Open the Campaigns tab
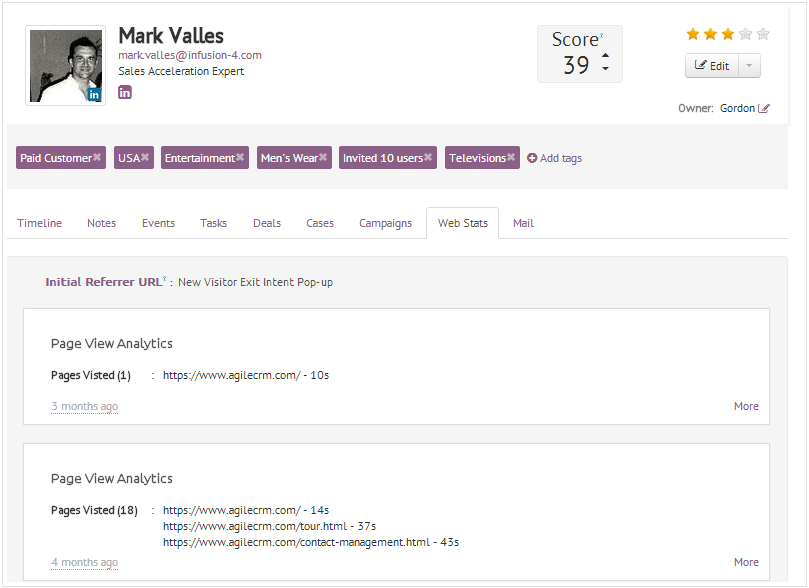The width and height of the screenshot is (809, 588). (x=385, y=223)
